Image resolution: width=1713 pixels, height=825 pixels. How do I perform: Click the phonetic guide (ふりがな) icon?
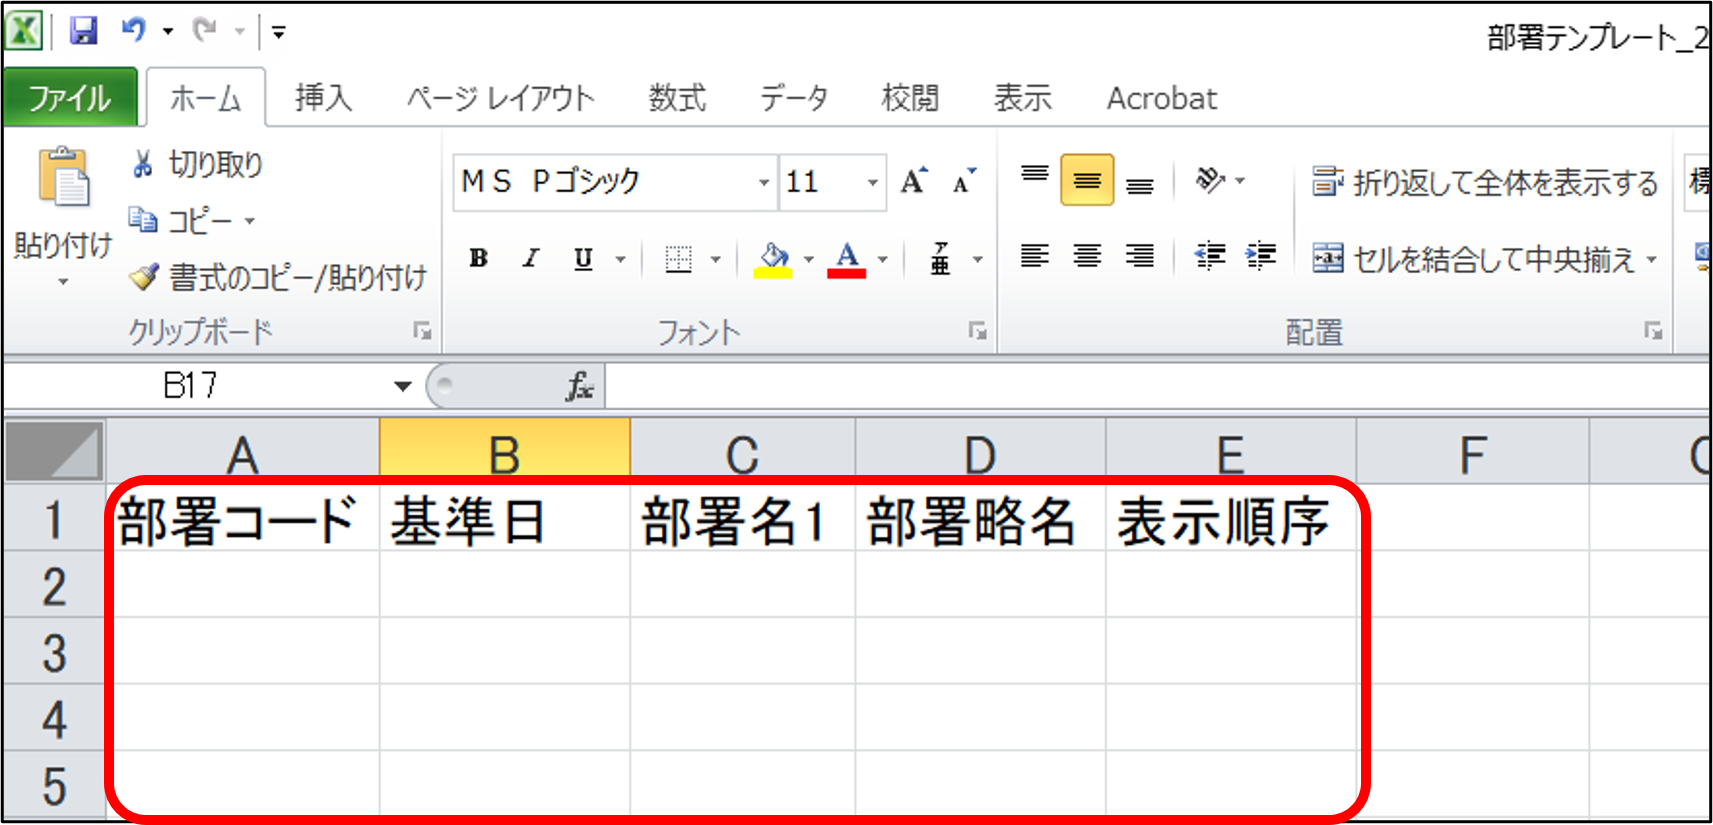[941, 259]
